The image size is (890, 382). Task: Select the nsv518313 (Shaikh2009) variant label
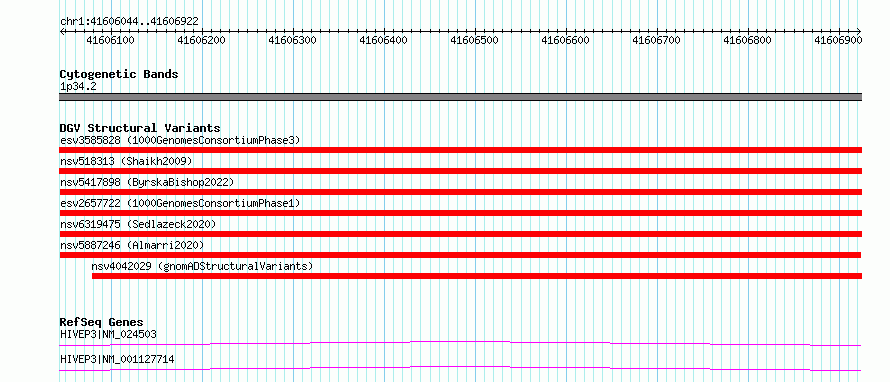pyautogui.click(x=126, y=161)
